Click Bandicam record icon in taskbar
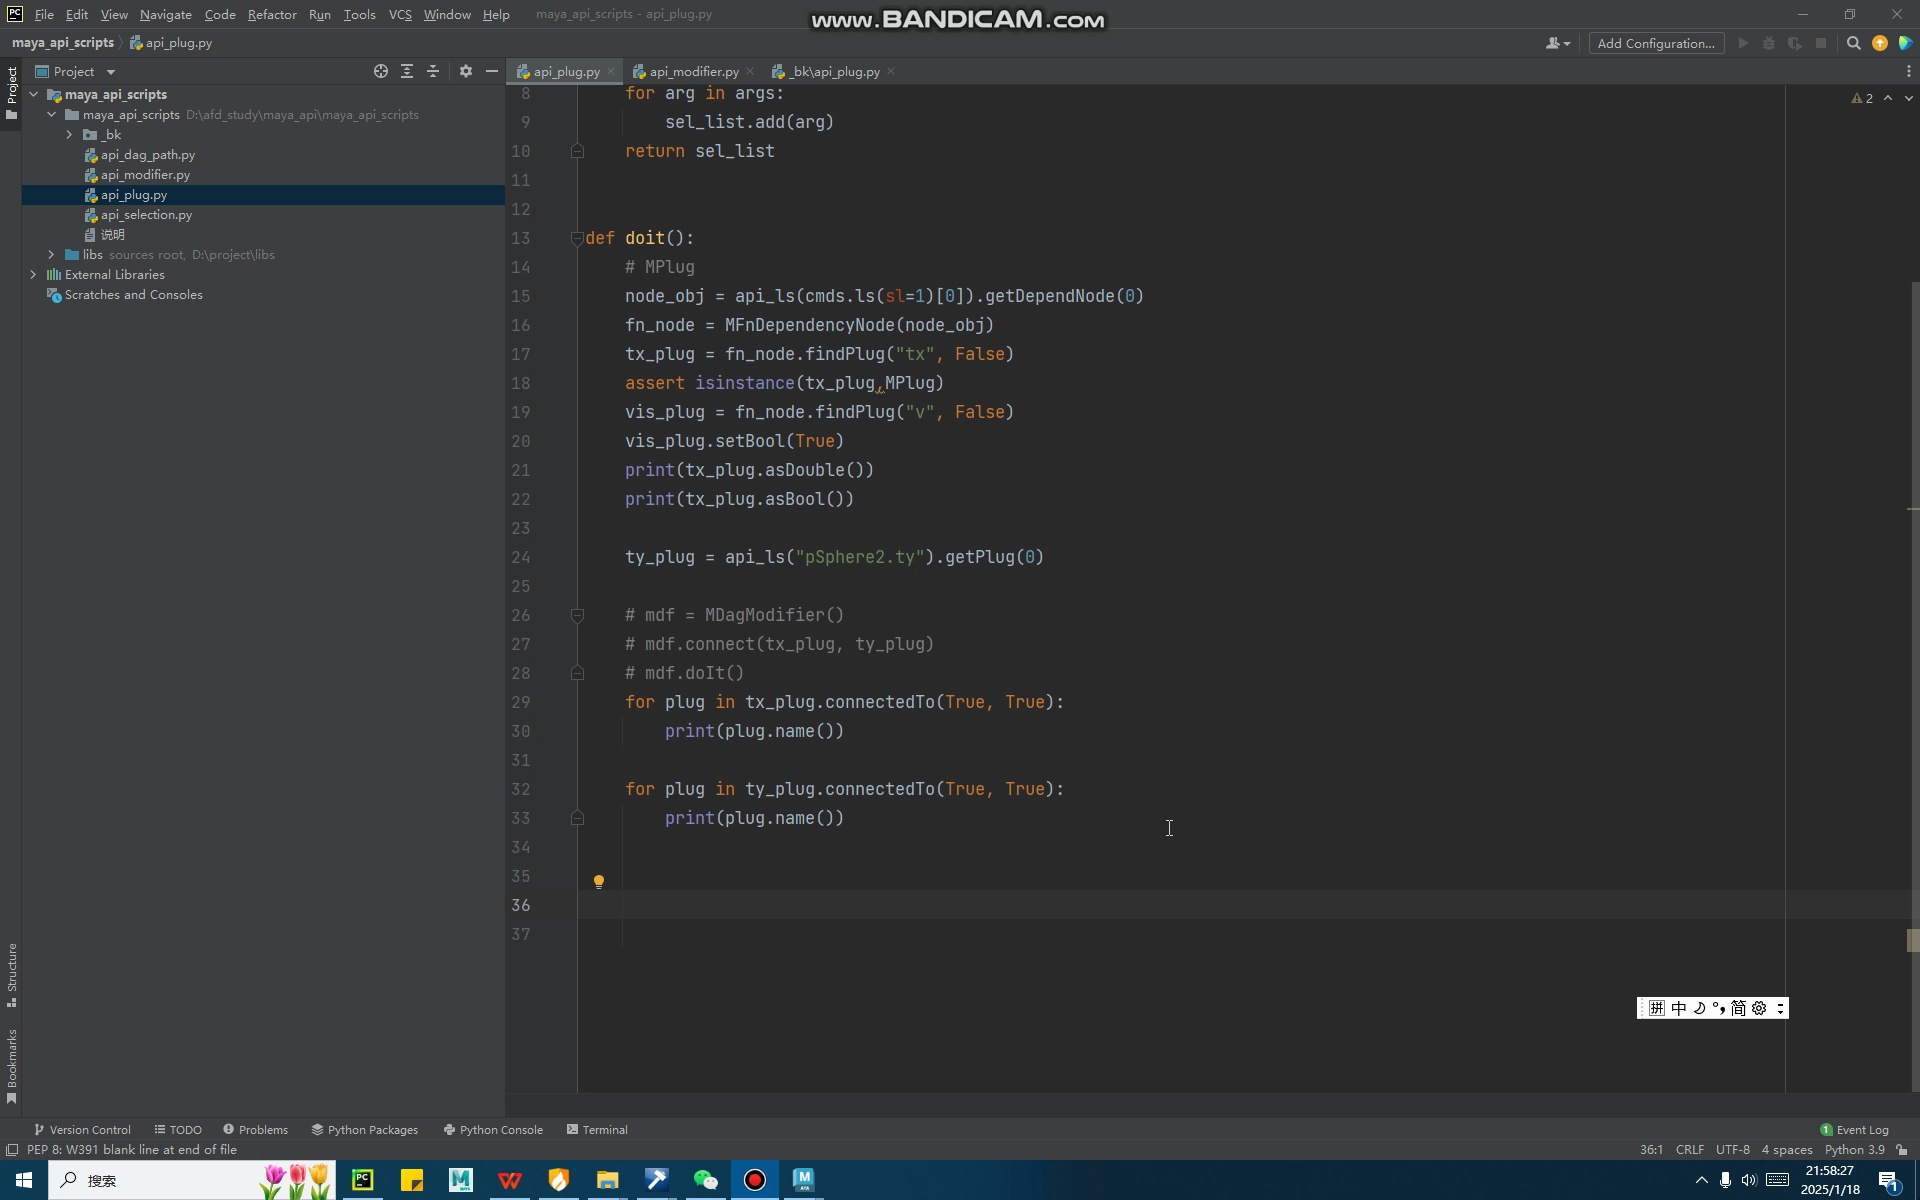The image size is (1920, 1200). tap(755, 1180)
